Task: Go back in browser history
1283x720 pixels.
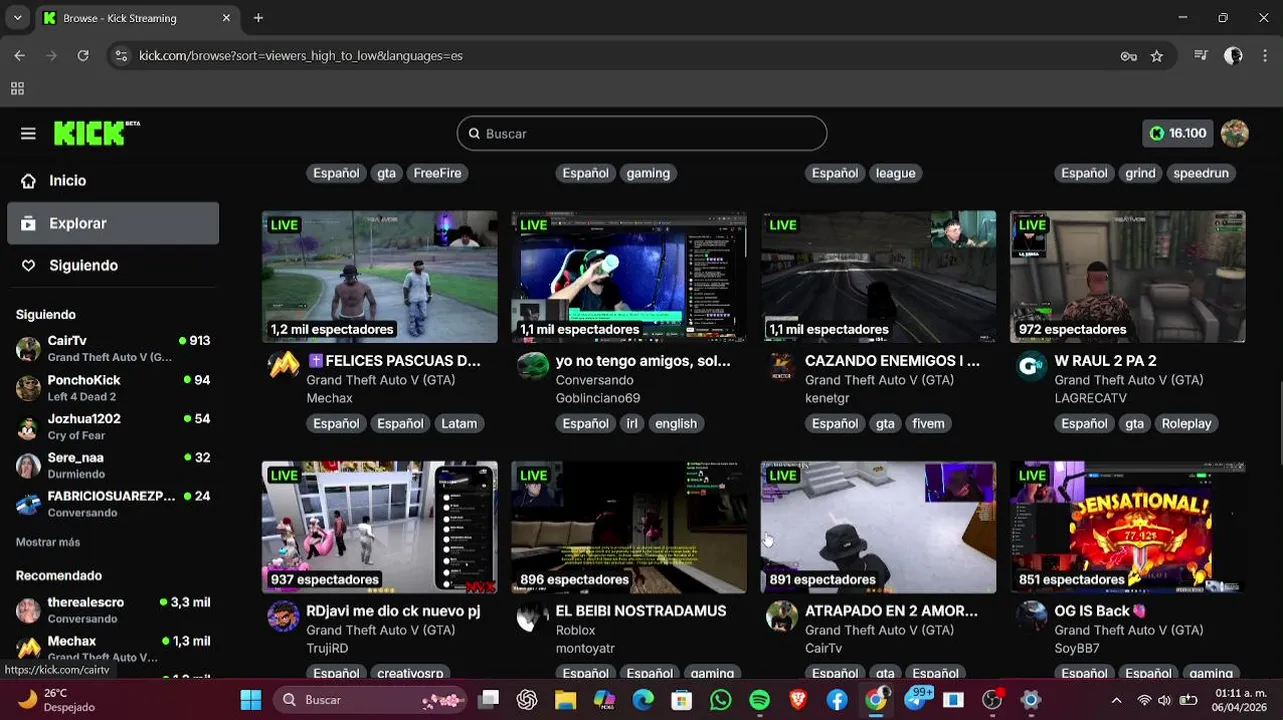Action: pyautogui.click(x=19, y=56)
